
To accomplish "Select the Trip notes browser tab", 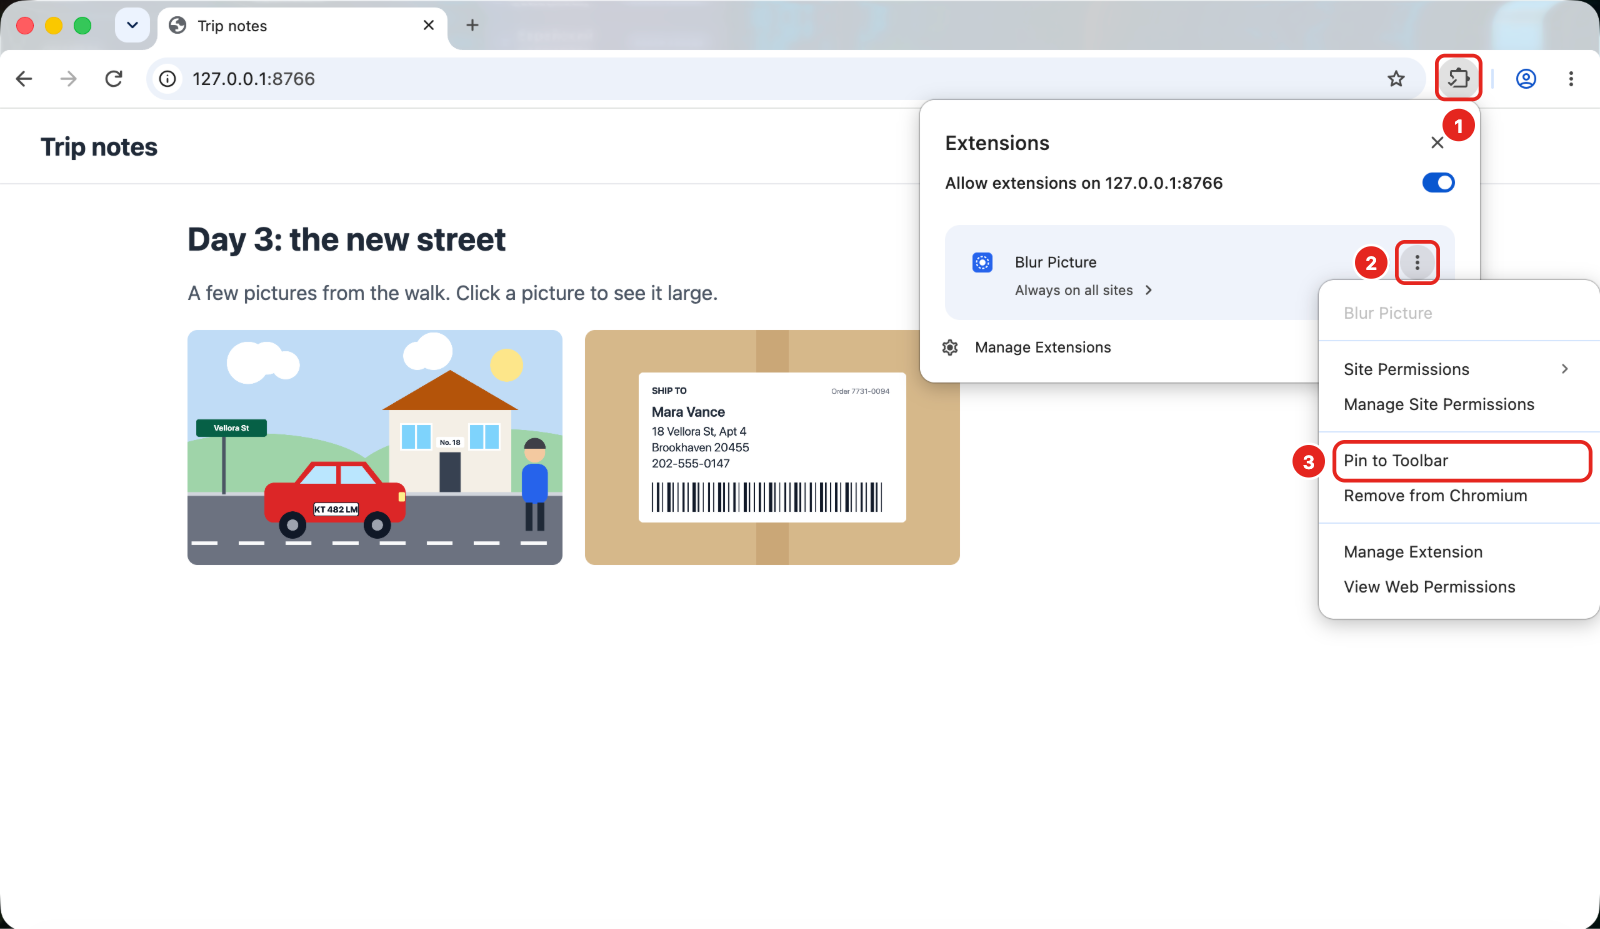I will (x=302, y=26).
